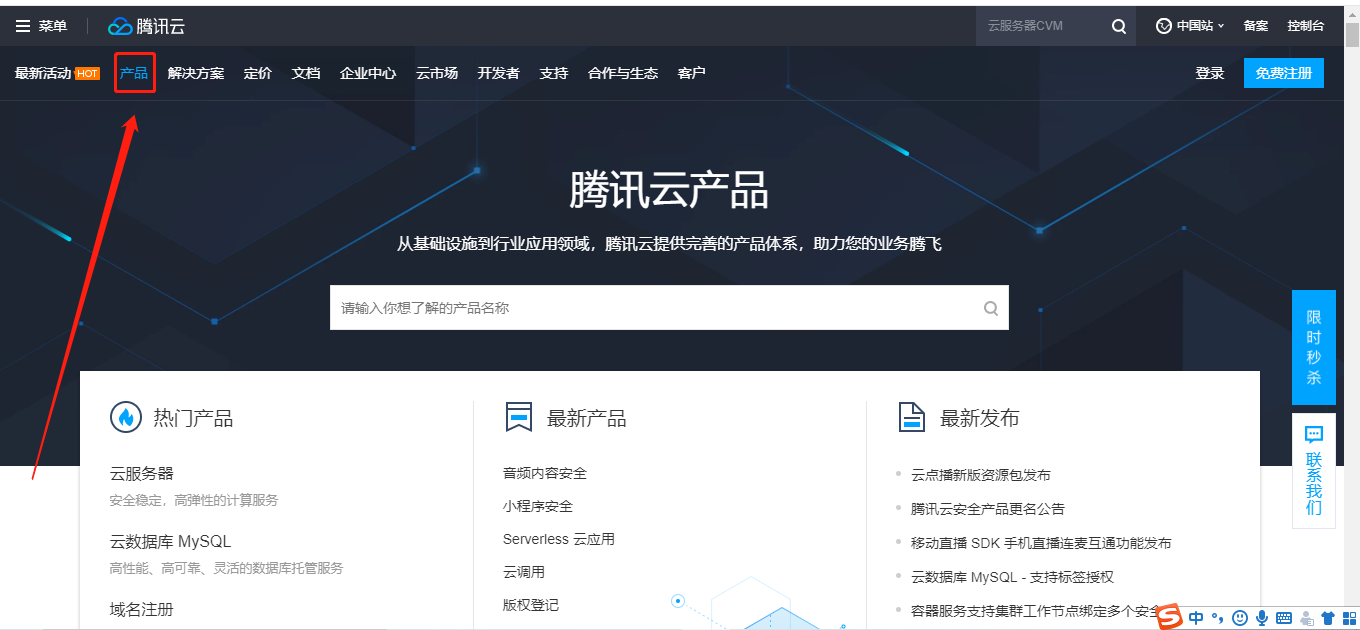Open the 定价 menu item
This screenshot has width=1360, height=630.
click(258, 73)
